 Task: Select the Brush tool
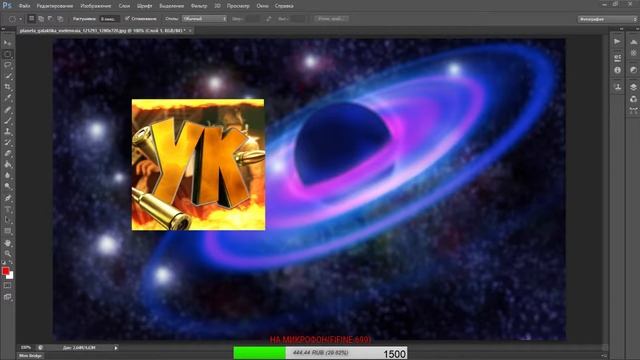(x=7, y=121)
